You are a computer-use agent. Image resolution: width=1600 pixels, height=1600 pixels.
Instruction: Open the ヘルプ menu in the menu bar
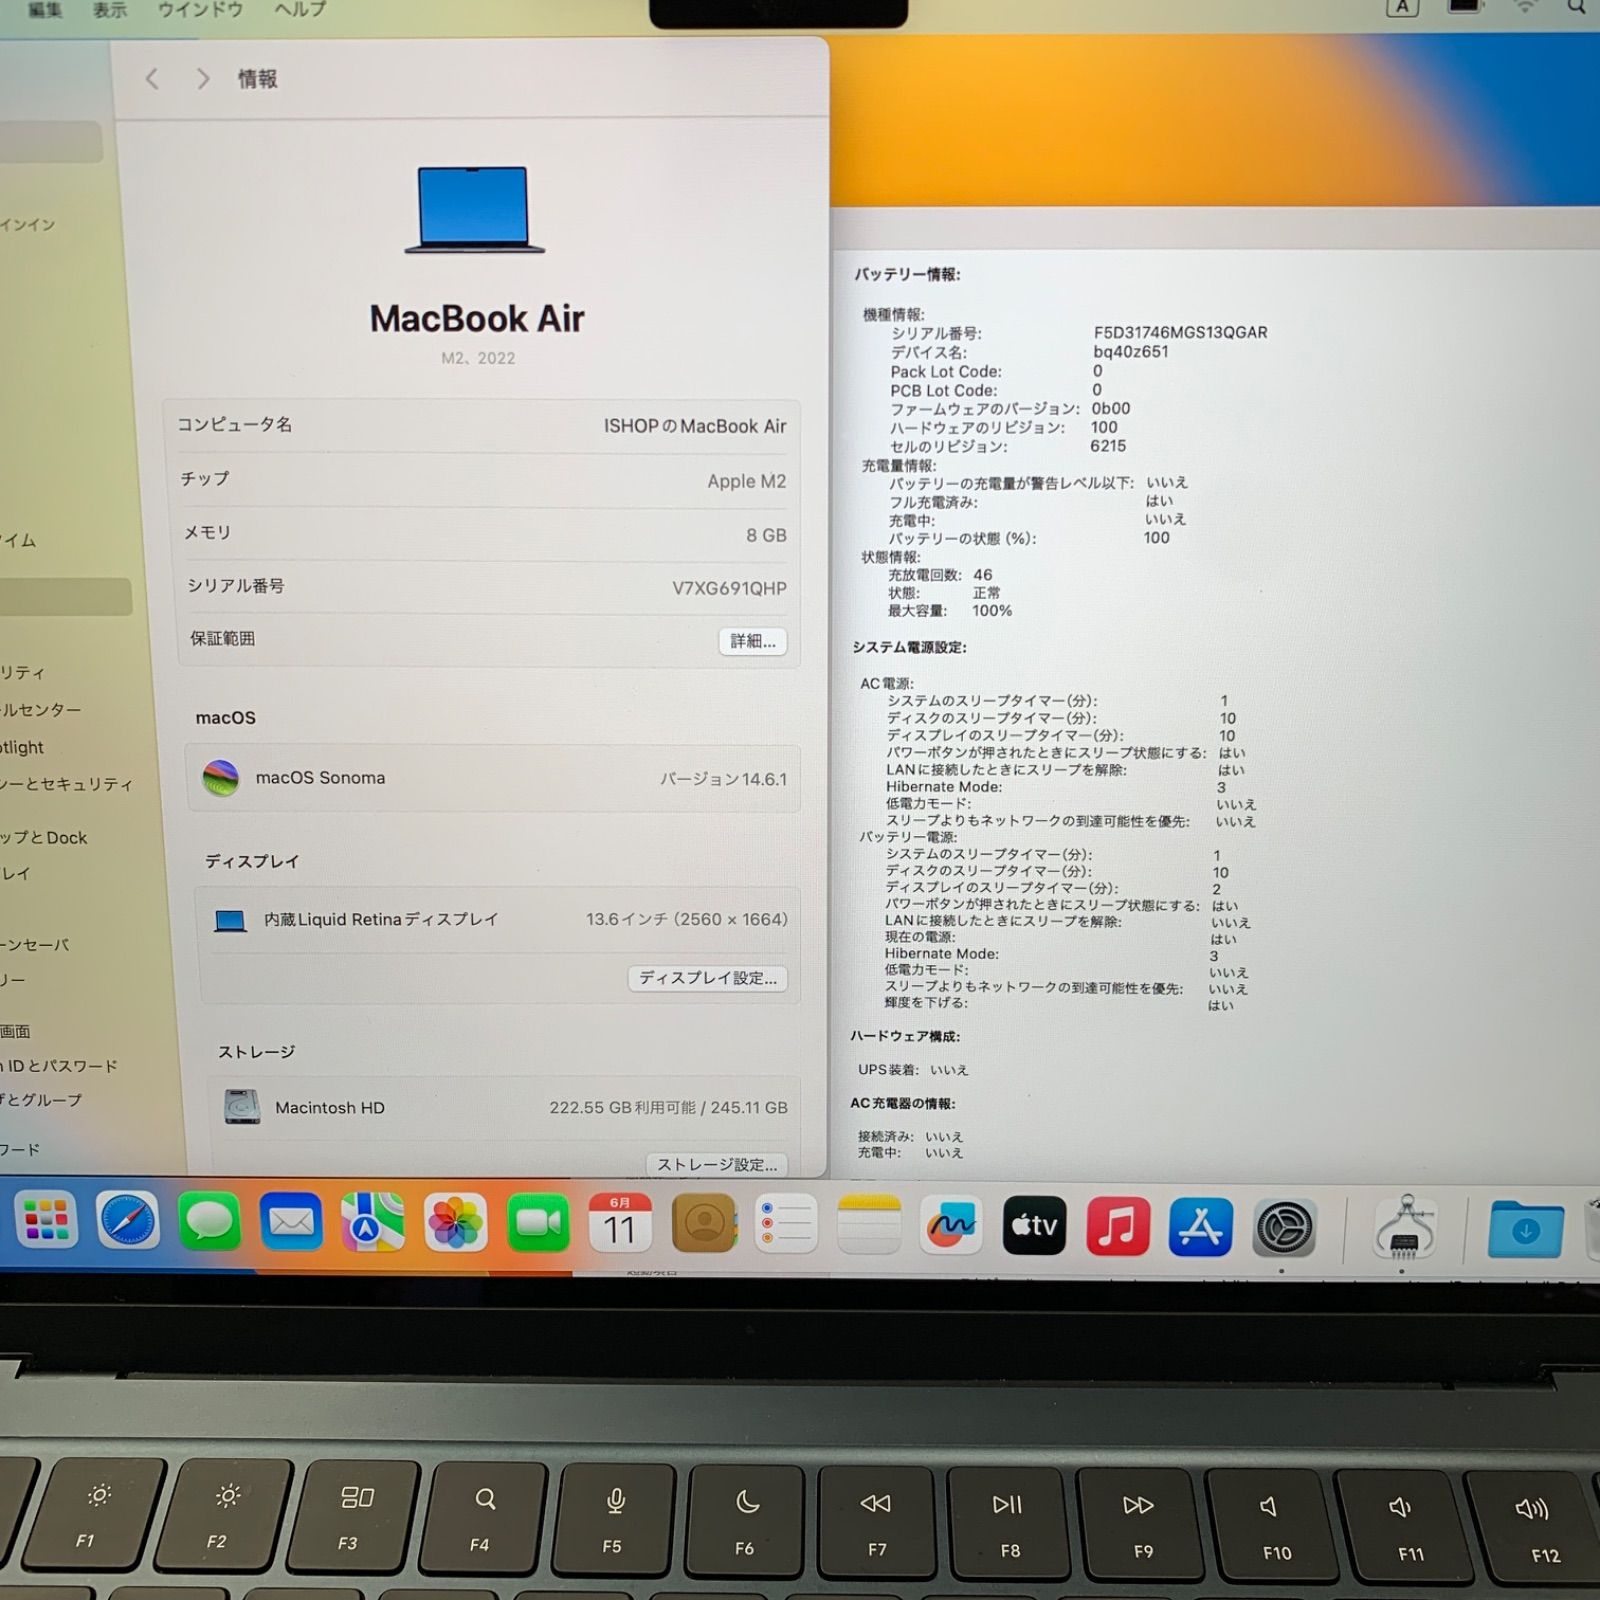point(297,10)
